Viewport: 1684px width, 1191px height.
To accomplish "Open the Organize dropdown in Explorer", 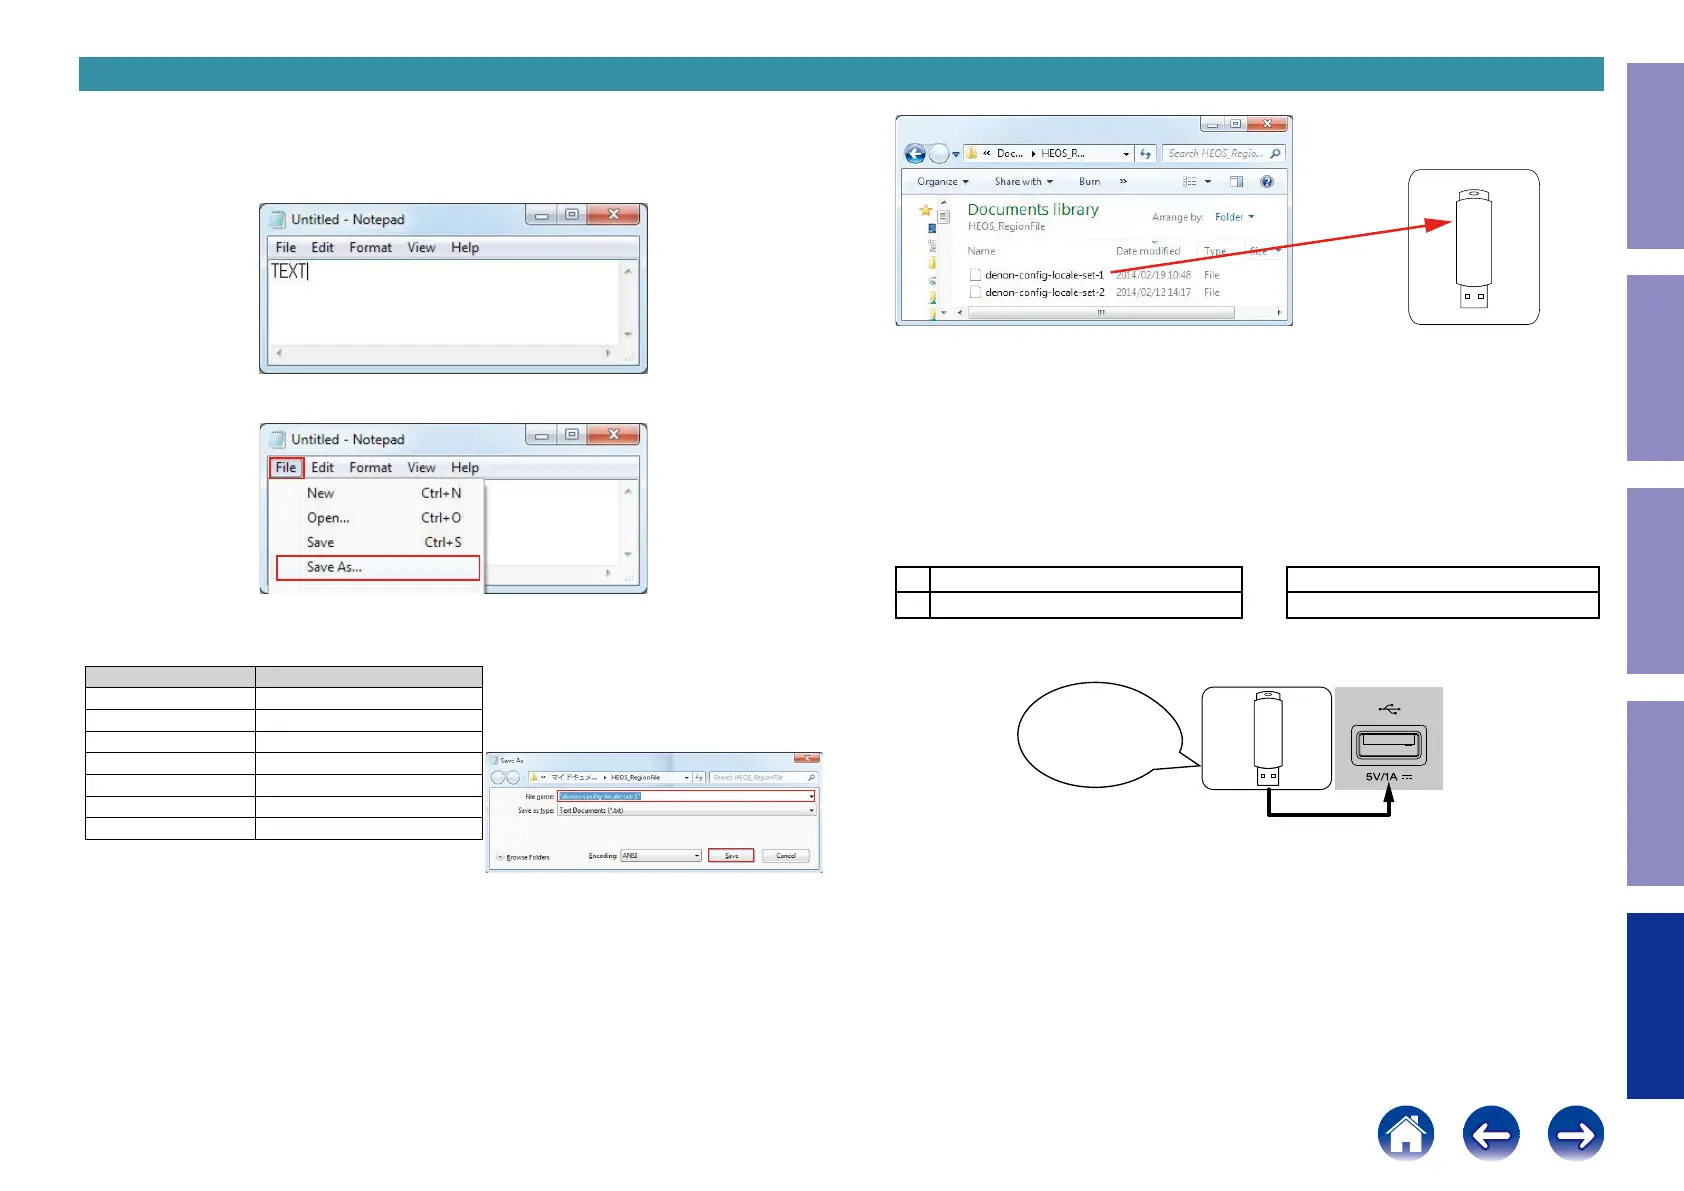I will tap(943, 182).
